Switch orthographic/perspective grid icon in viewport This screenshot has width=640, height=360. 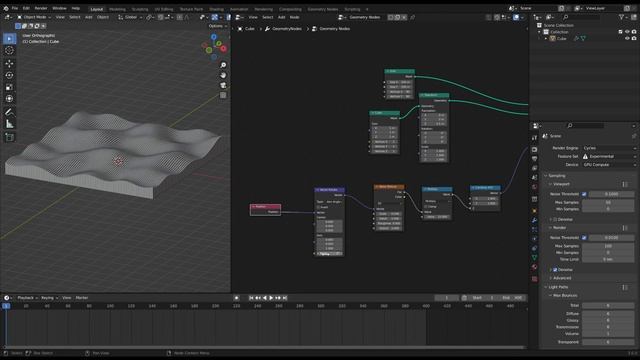point(223,95)
